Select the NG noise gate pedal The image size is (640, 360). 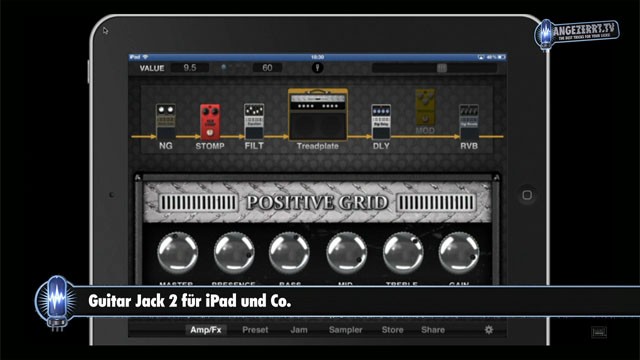[x=166, y=122]
